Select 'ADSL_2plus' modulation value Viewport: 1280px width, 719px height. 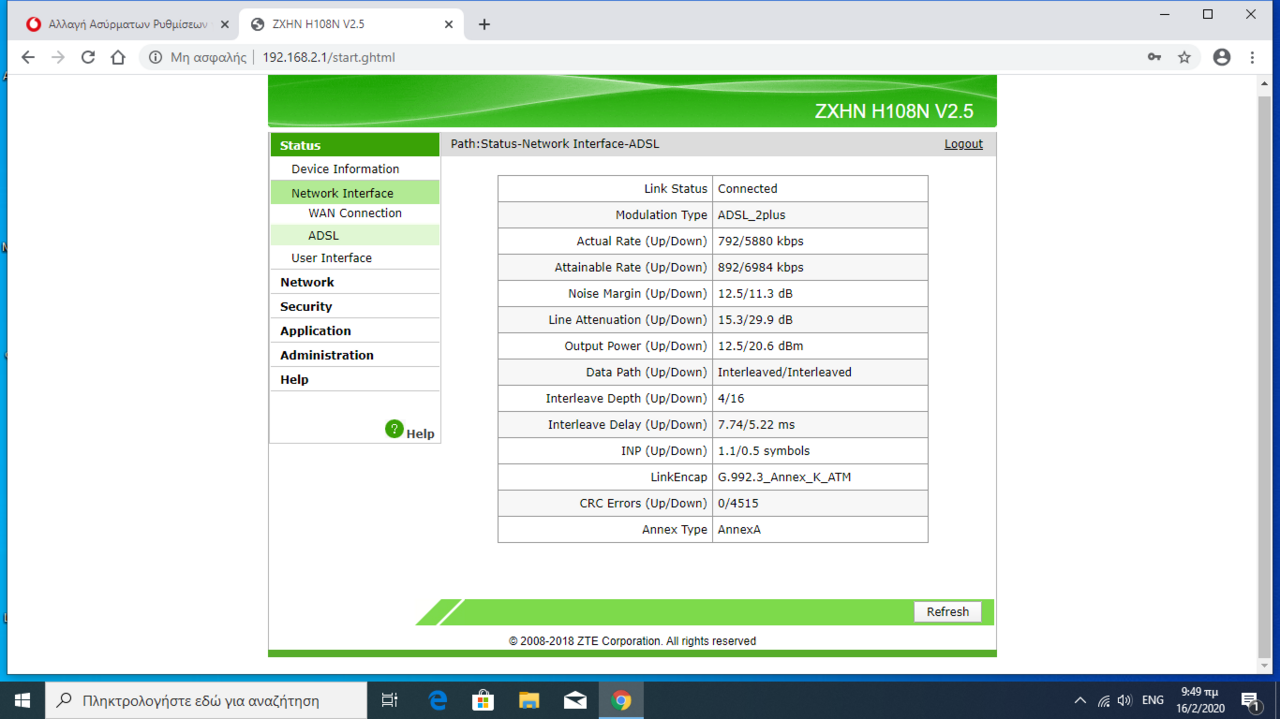752,215
